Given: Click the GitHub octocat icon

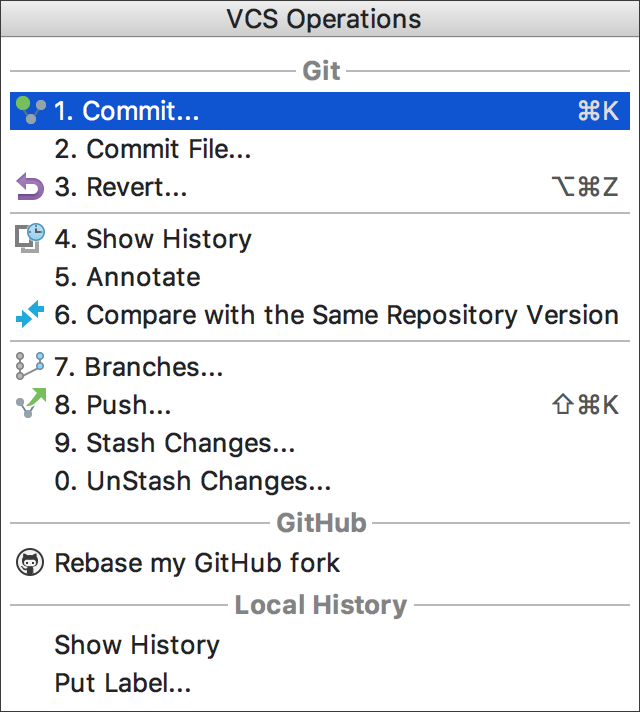Looking at the screenshot, I should point(30,562).
